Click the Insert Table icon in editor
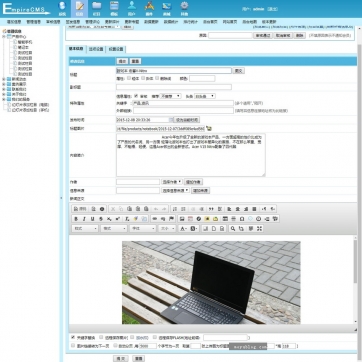This screenshot has width=362, height=362. click(225, 219)
